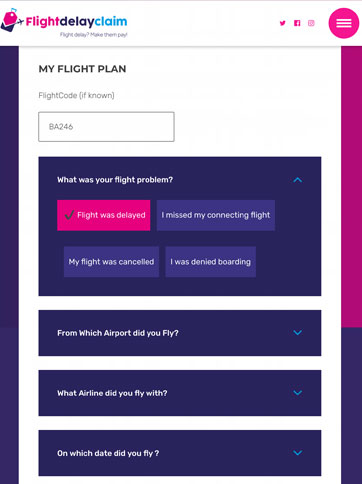Expand the flight date chevron
Image resolution: width=362 pixels, height=484 pixels.
[297, 453]
